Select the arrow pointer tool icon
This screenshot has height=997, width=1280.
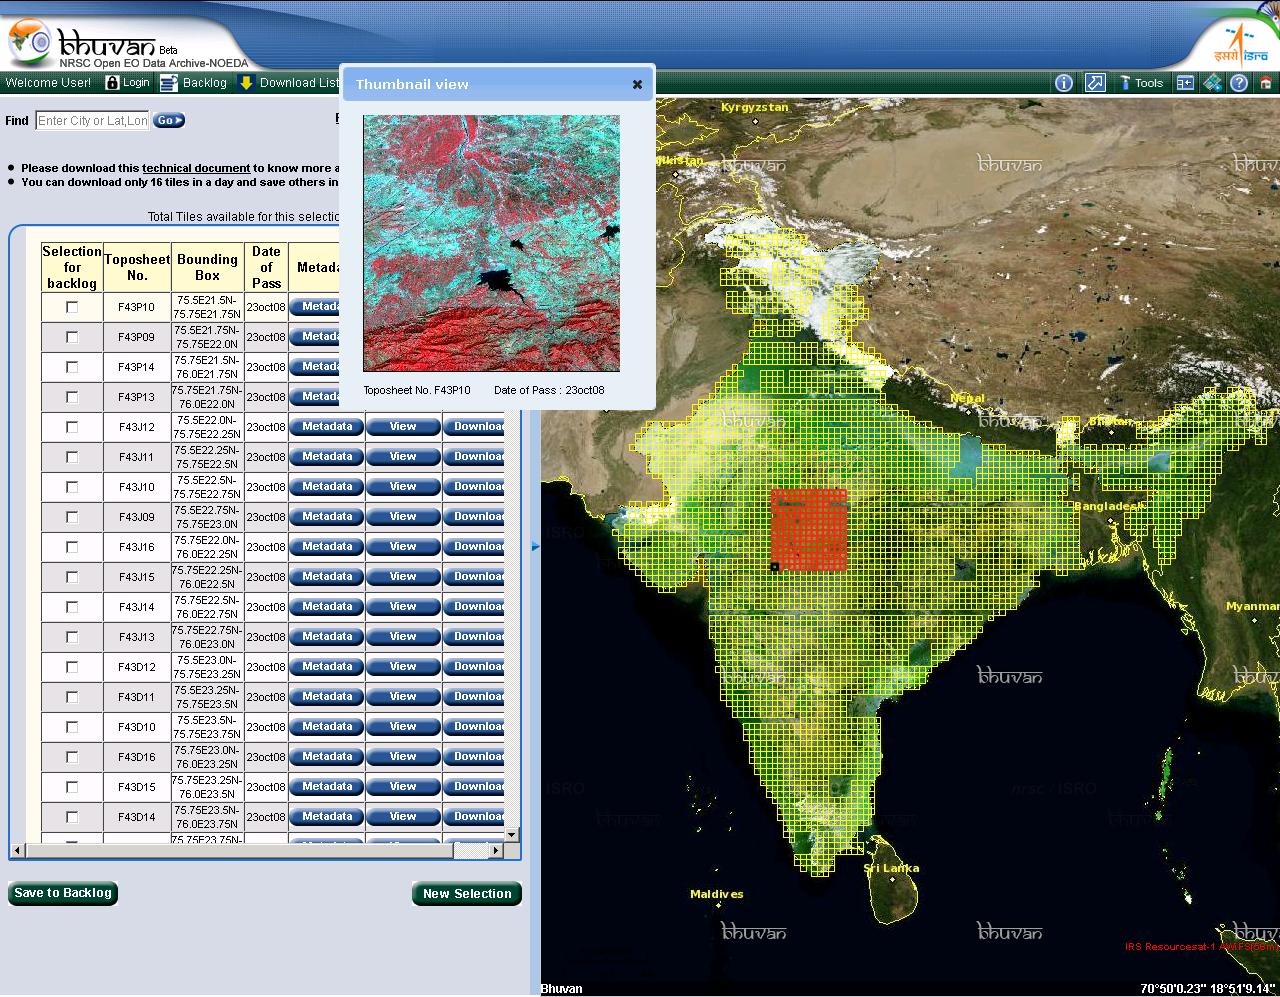coord(1095,83)
